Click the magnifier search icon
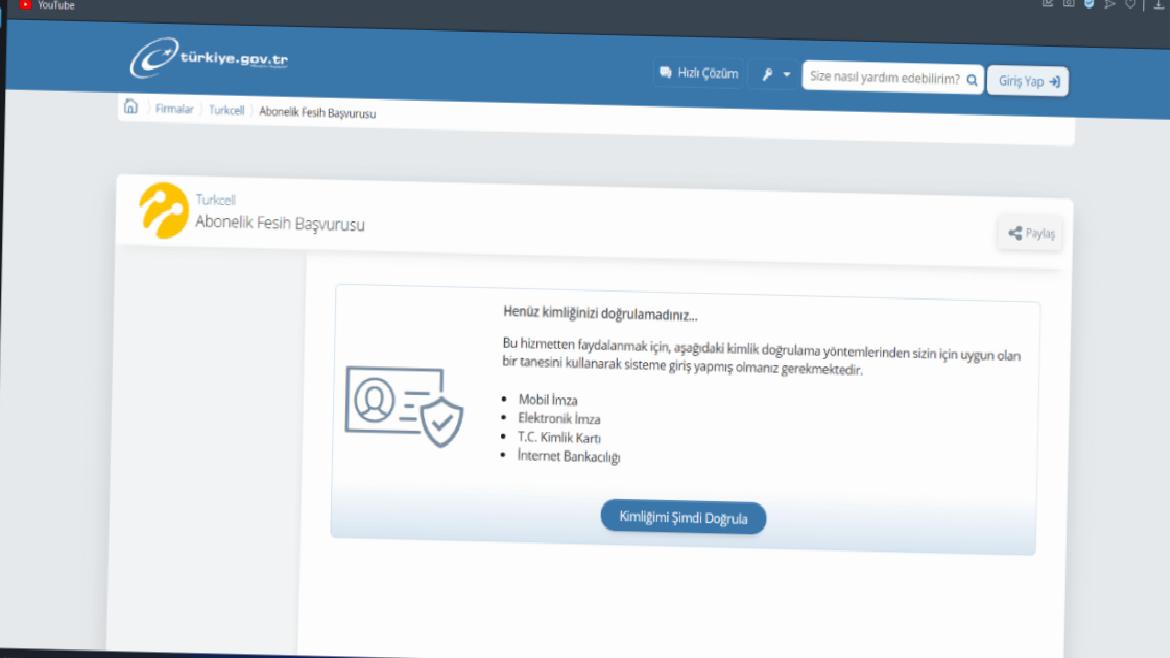The image size is (1170, 658). tap(972, 80)
